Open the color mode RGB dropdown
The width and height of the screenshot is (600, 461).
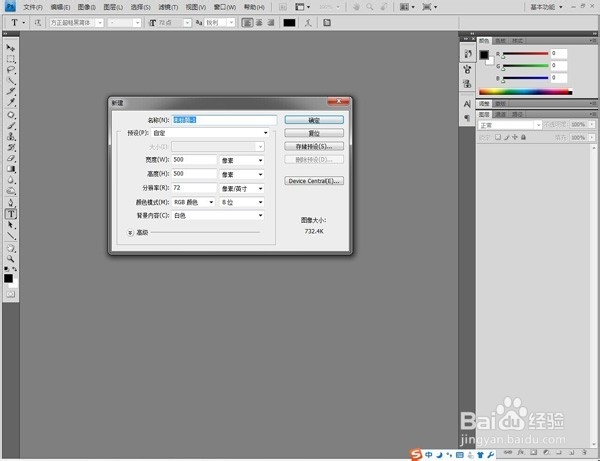click(194, 202)
